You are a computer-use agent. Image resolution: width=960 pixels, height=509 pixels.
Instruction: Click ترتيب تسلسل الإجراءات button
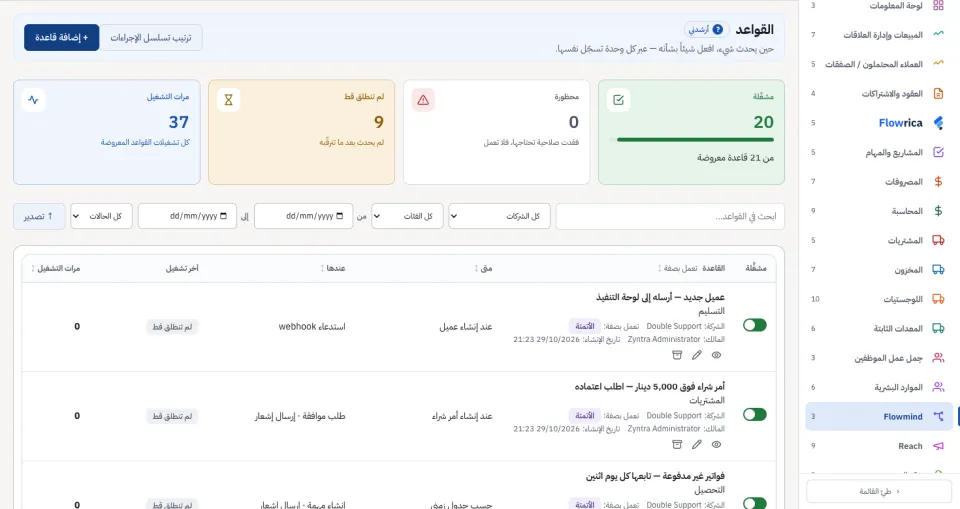(151, 37)
